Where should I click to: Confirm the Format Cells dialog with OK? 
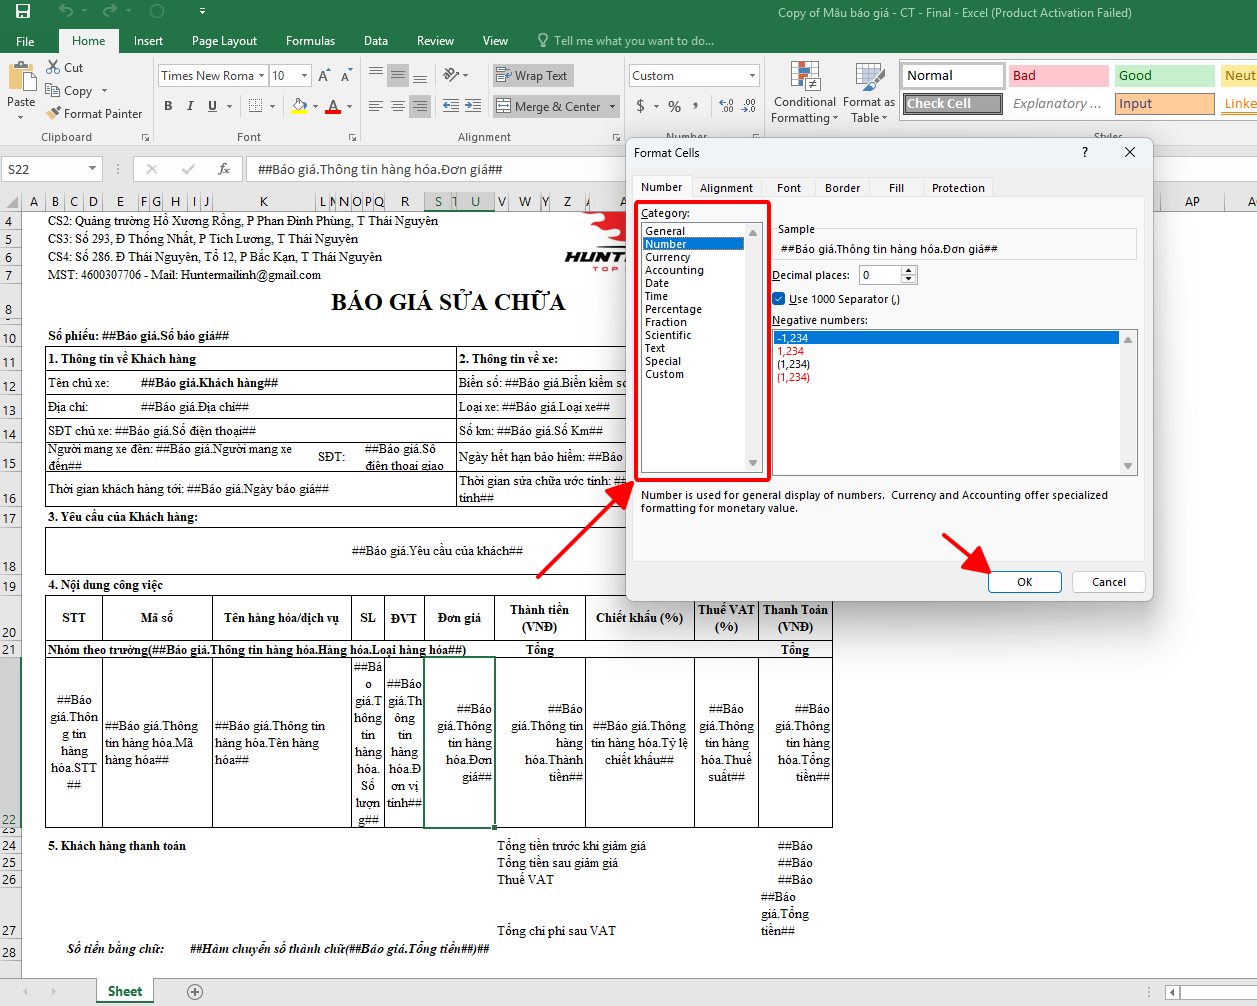[x=1024, y=582]
